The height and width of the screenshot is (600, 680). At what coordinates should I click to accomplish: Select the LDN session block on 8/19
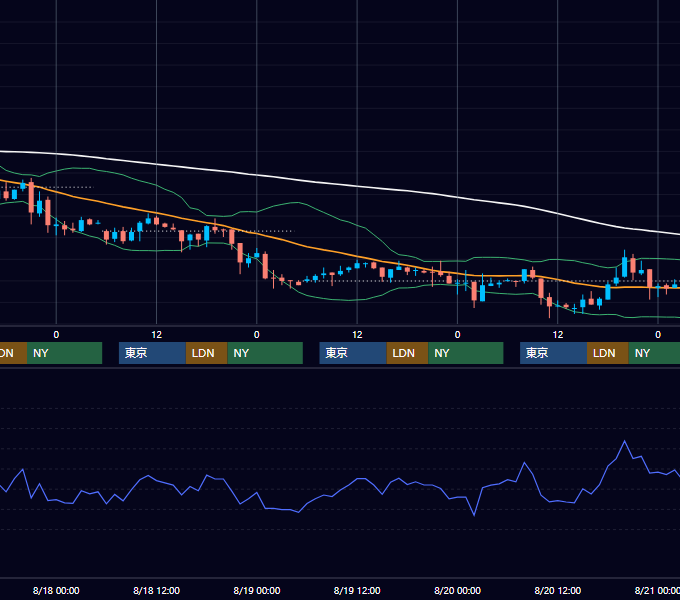[x=407, y=353]
